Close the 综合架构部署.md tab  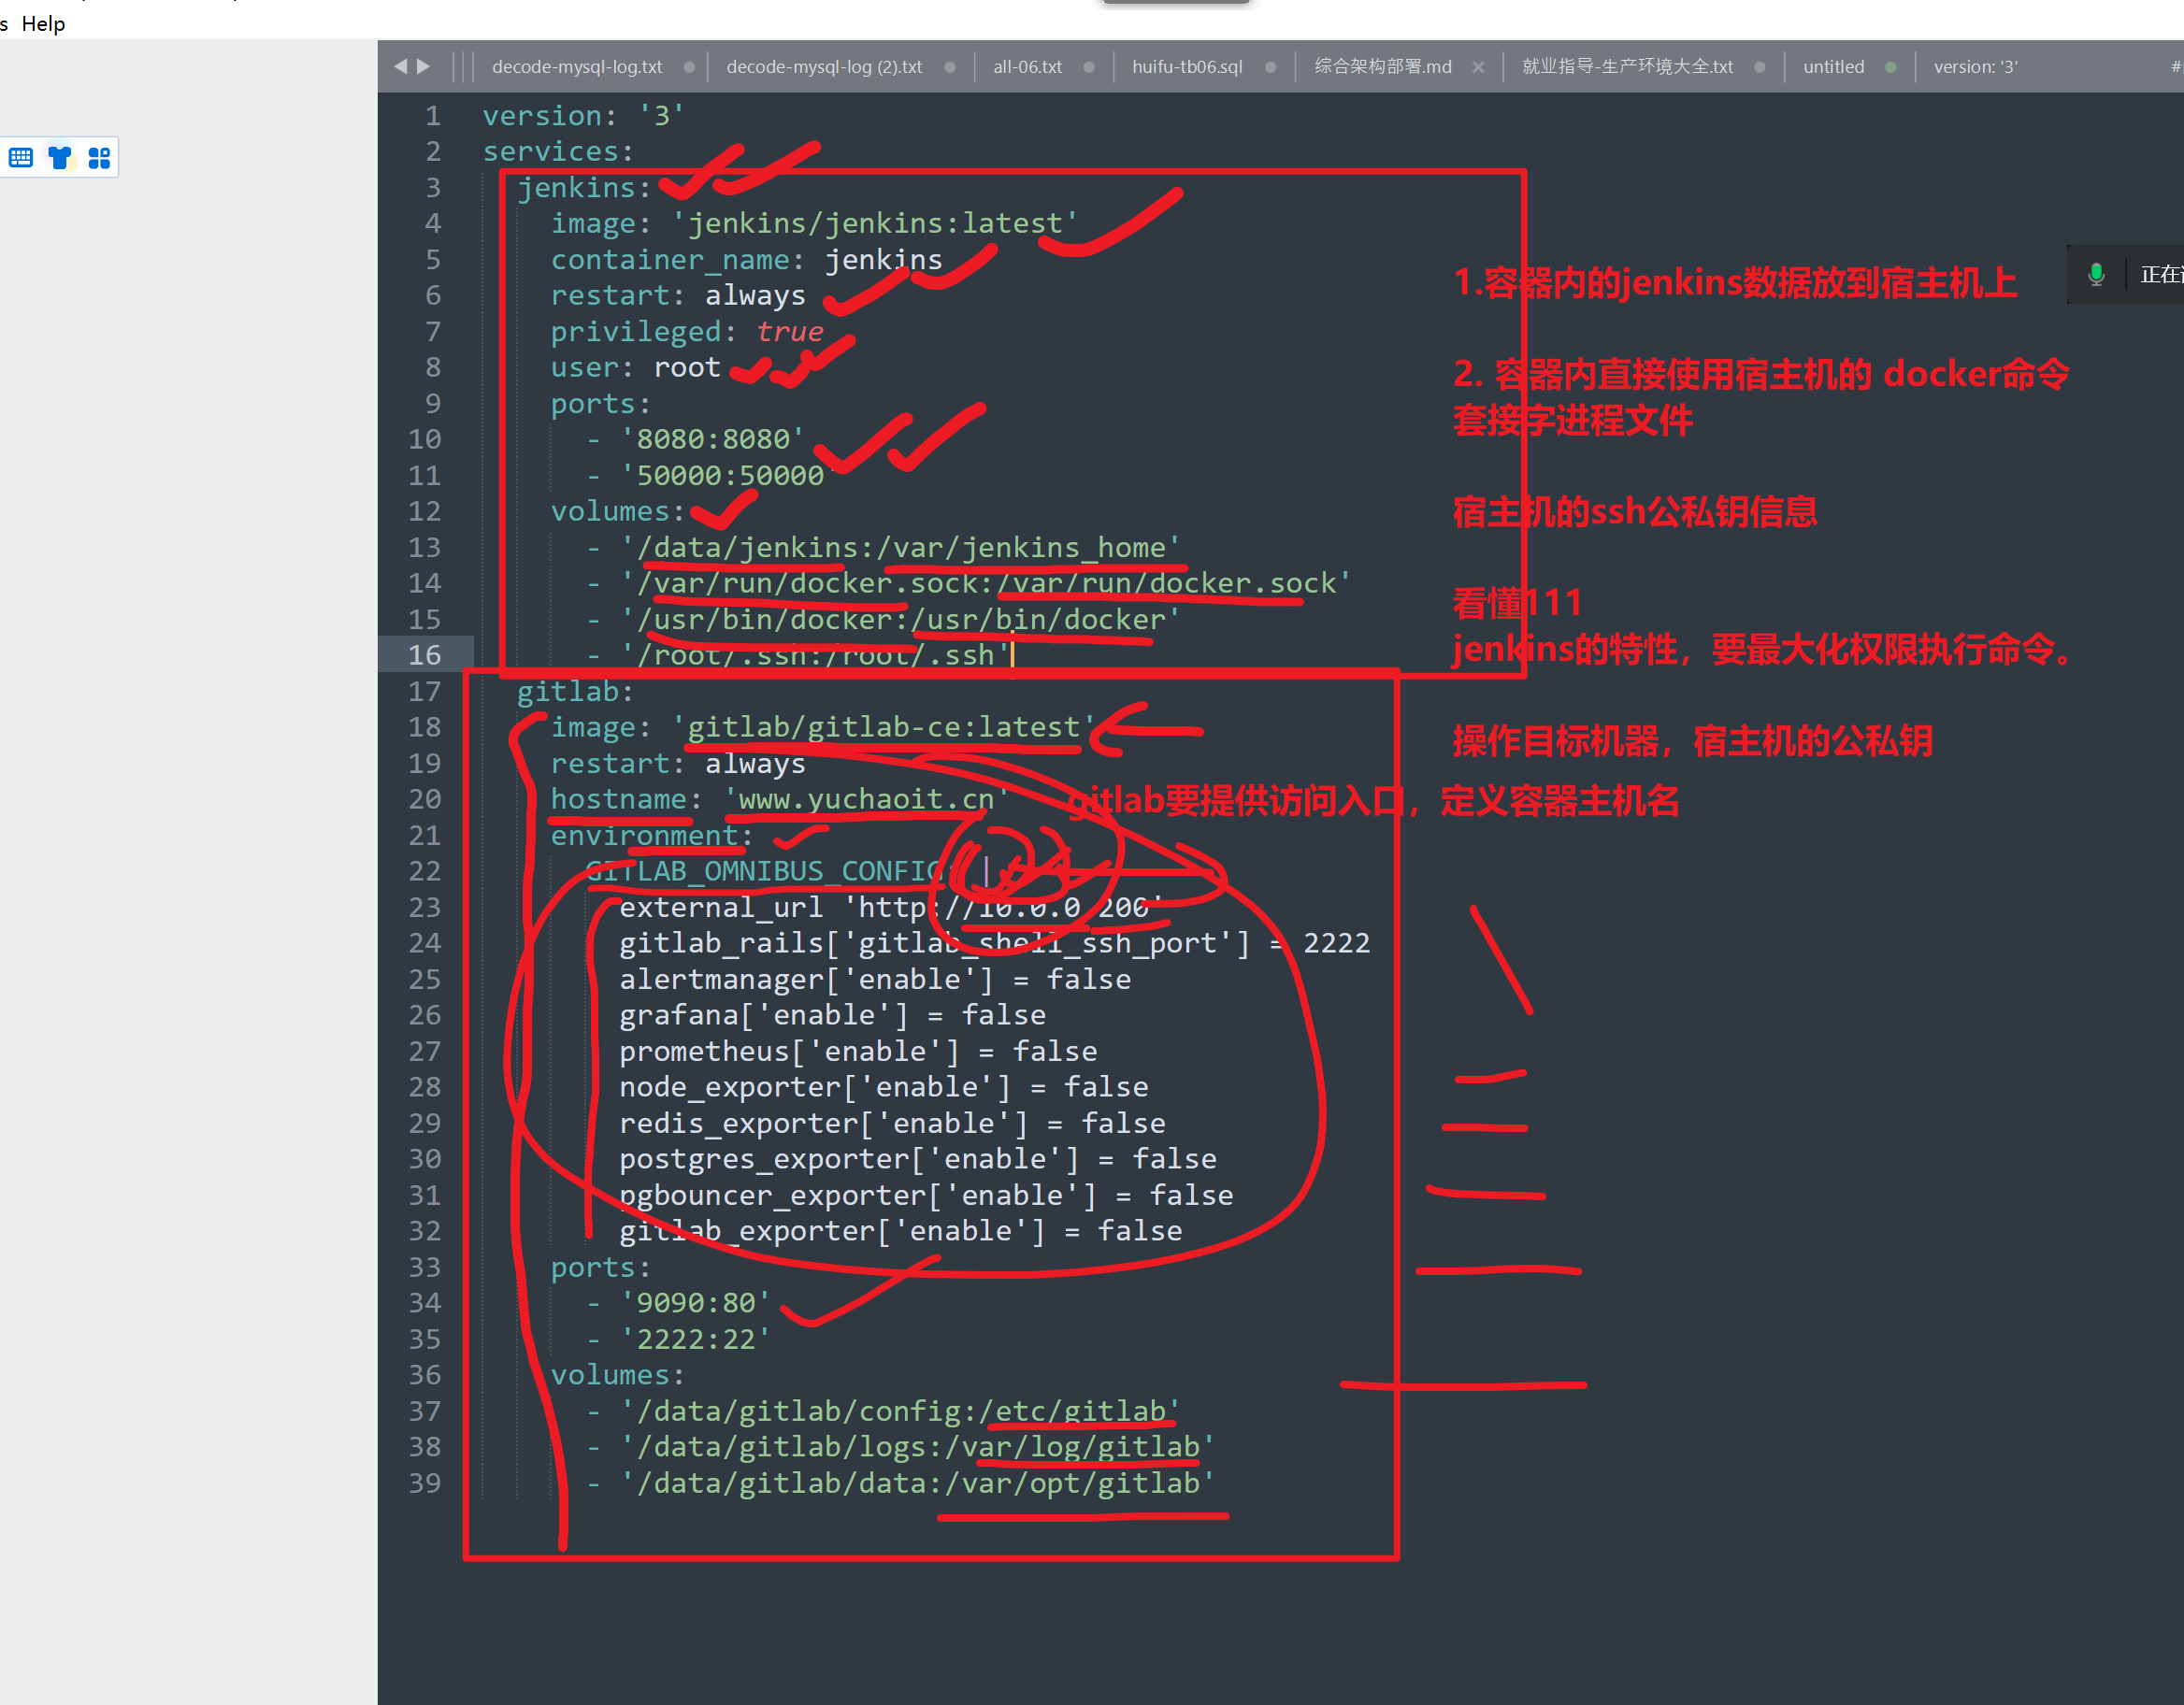(1478, 67)
